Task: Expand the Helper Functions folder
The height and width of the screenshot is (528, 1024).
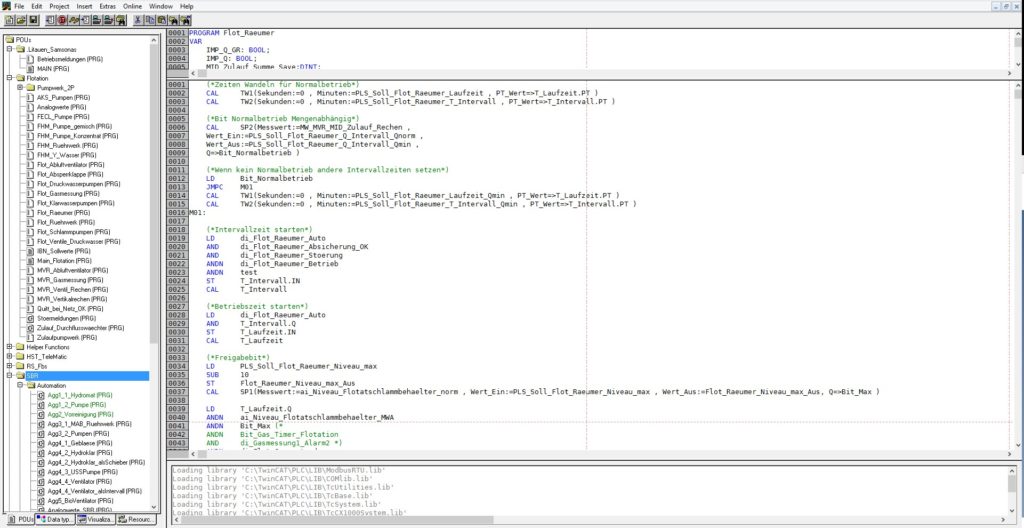Action: [x=9, y=347]
